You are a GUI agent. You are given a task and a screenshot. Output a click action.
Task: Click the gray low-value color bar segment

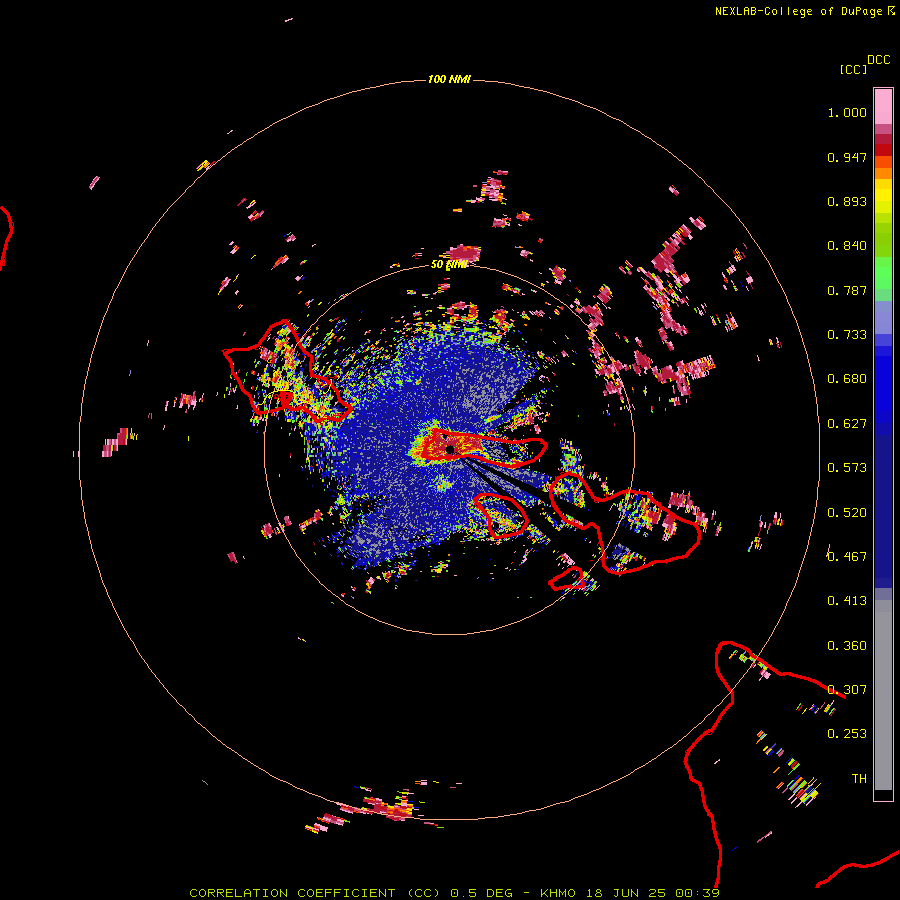pos(883,695)
